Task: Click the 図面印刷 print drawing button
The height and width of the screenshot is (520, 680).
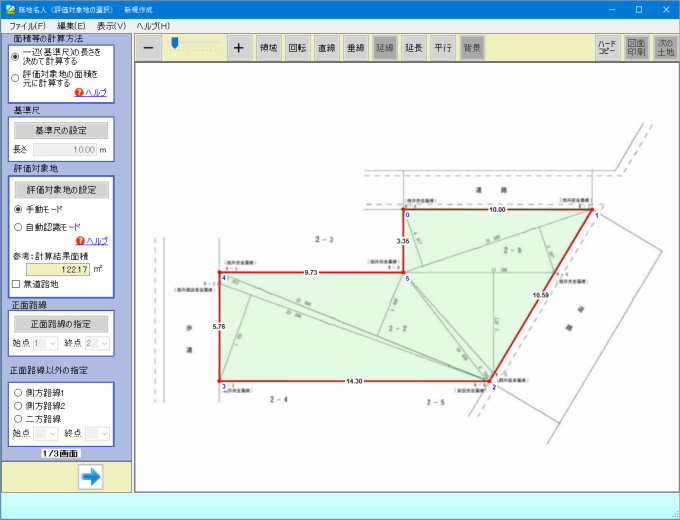Action: [x=636, y=47]
